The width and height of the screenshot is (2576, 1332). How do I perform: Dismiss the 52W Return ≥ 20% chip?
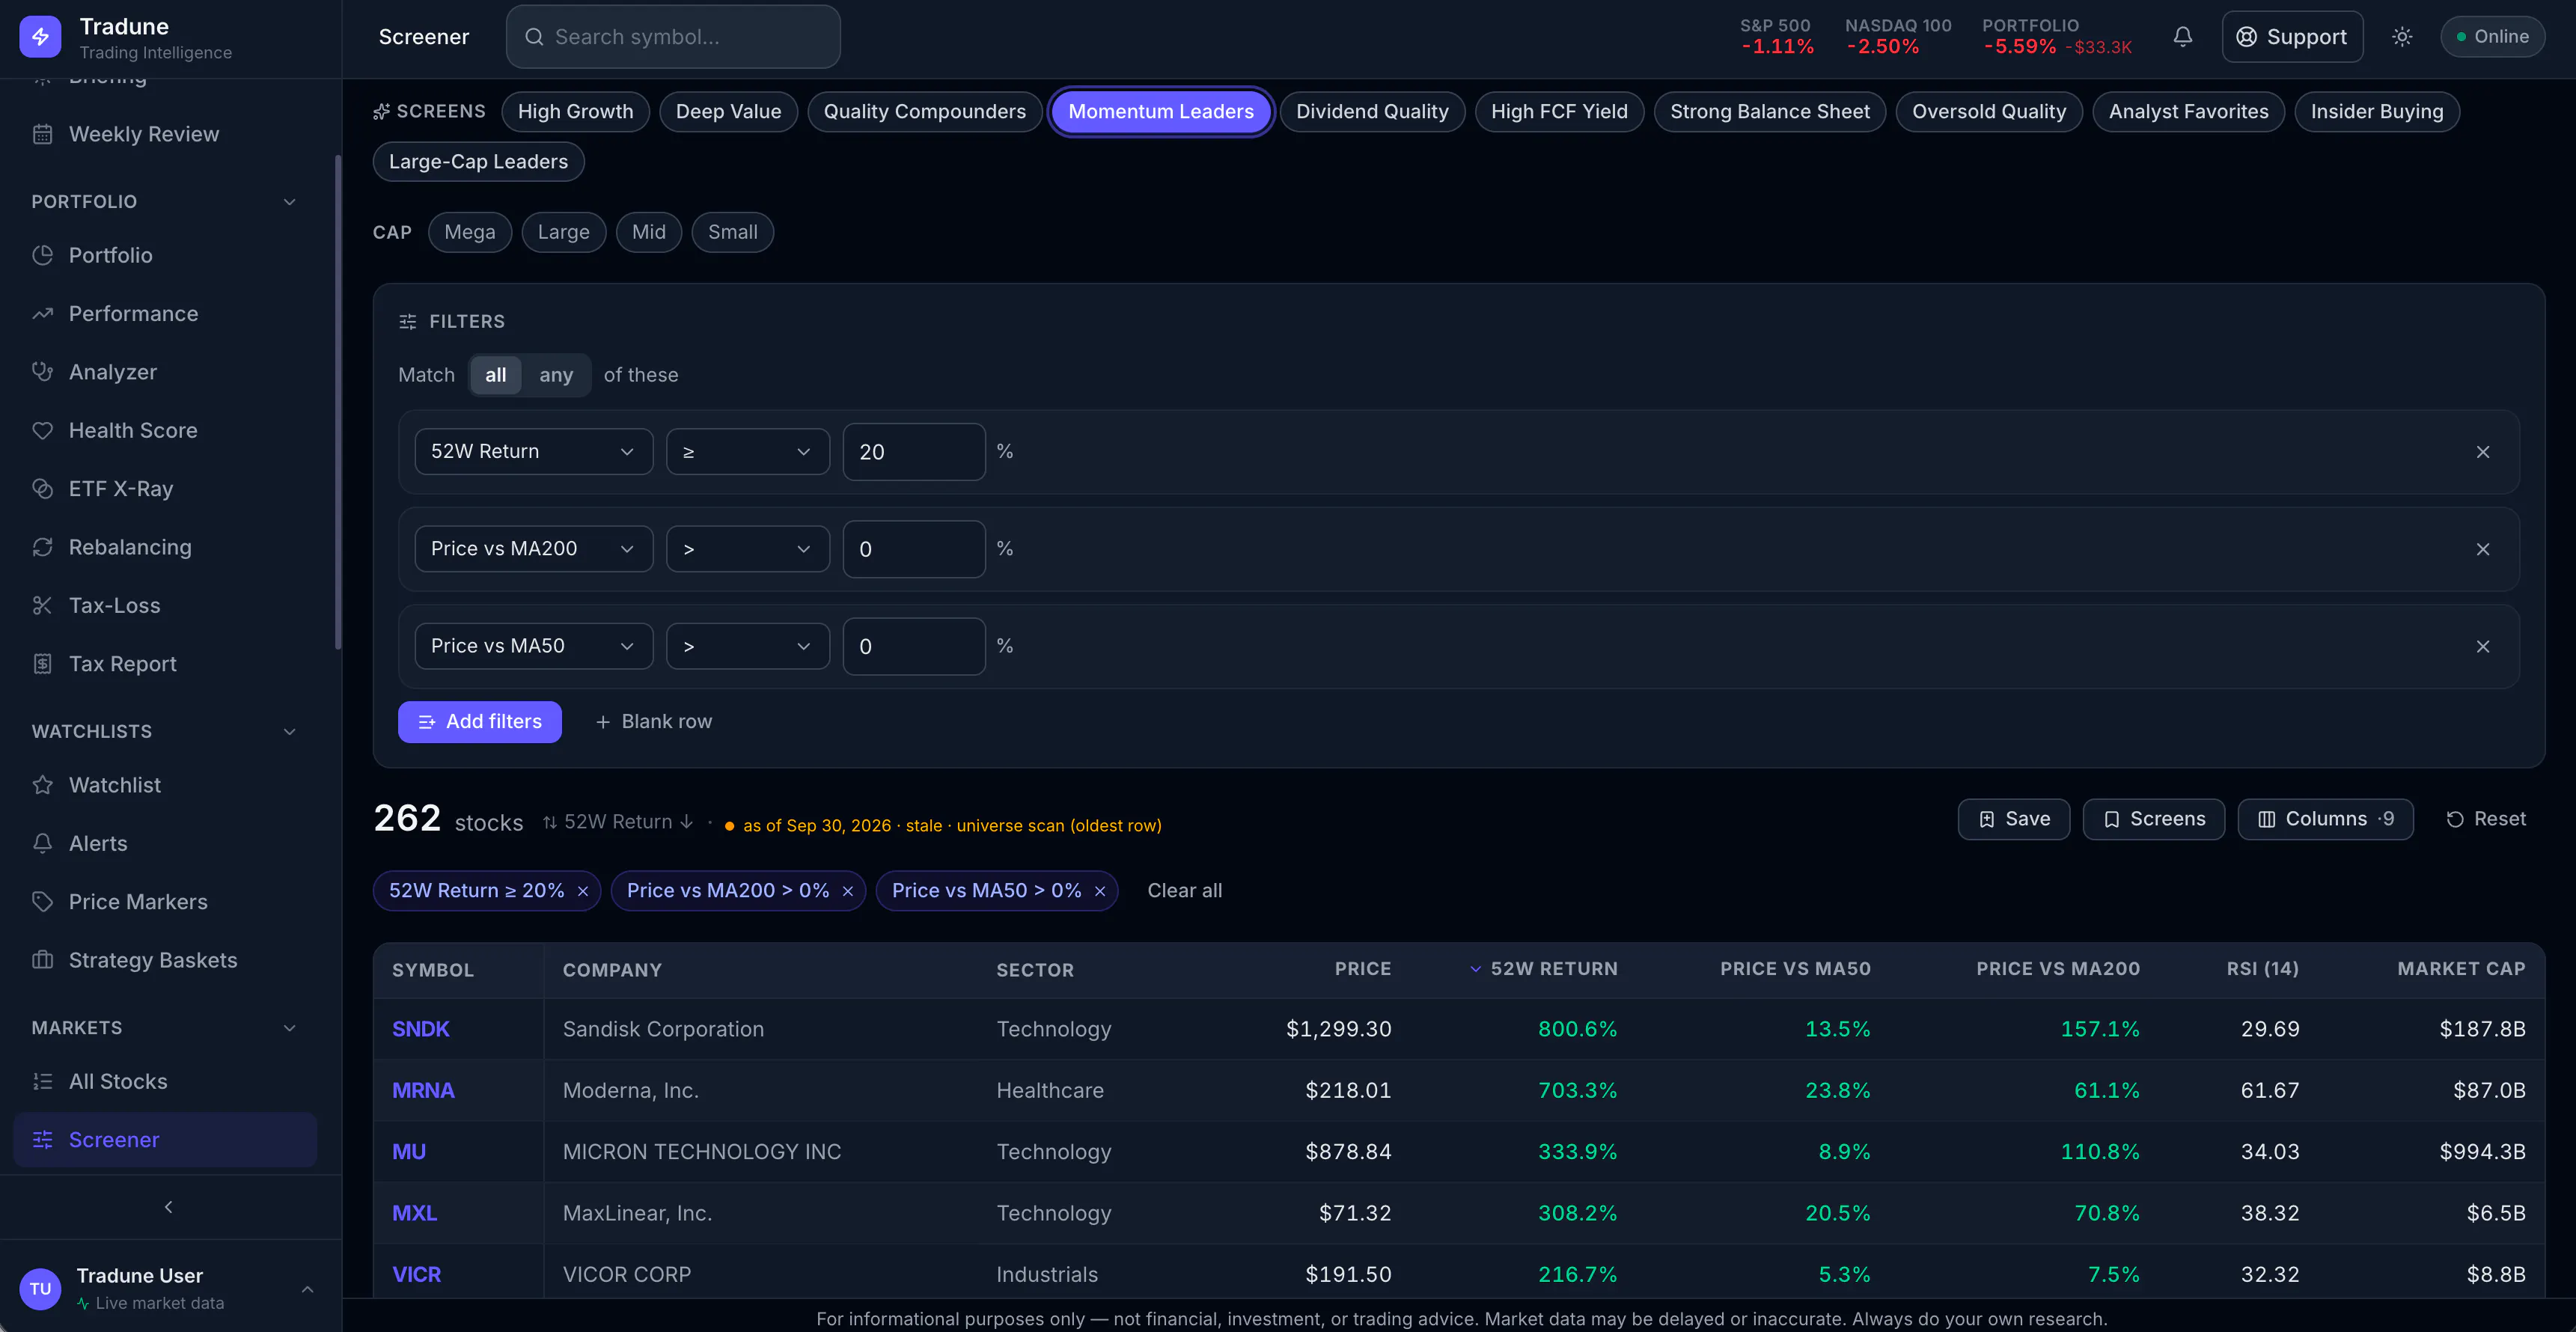pyautogui.click(x=583, y=891)
